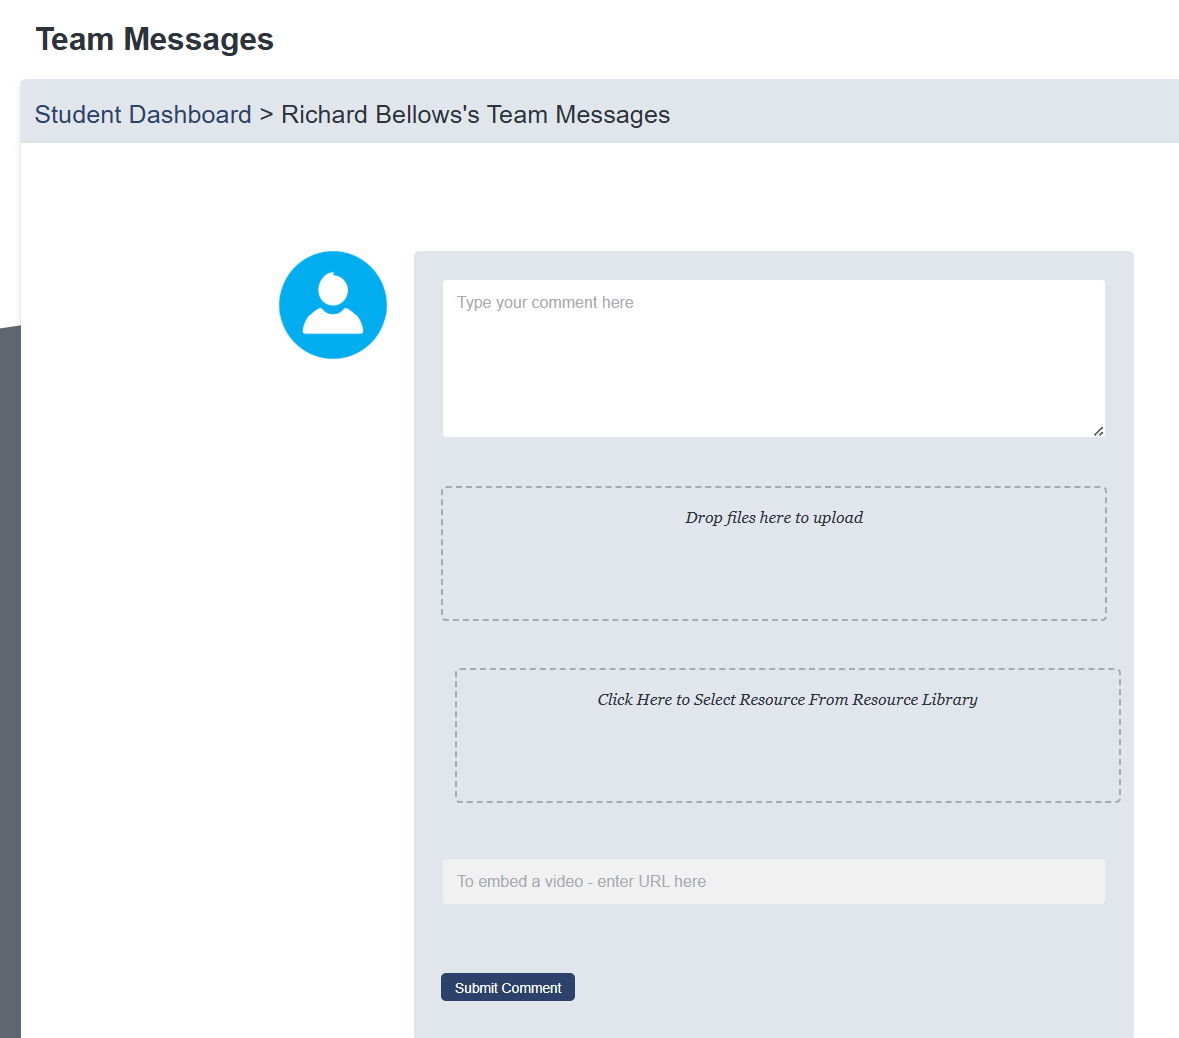
Task: Click the white person silhouette inside the avatar
Action: (x=333, y=306)
